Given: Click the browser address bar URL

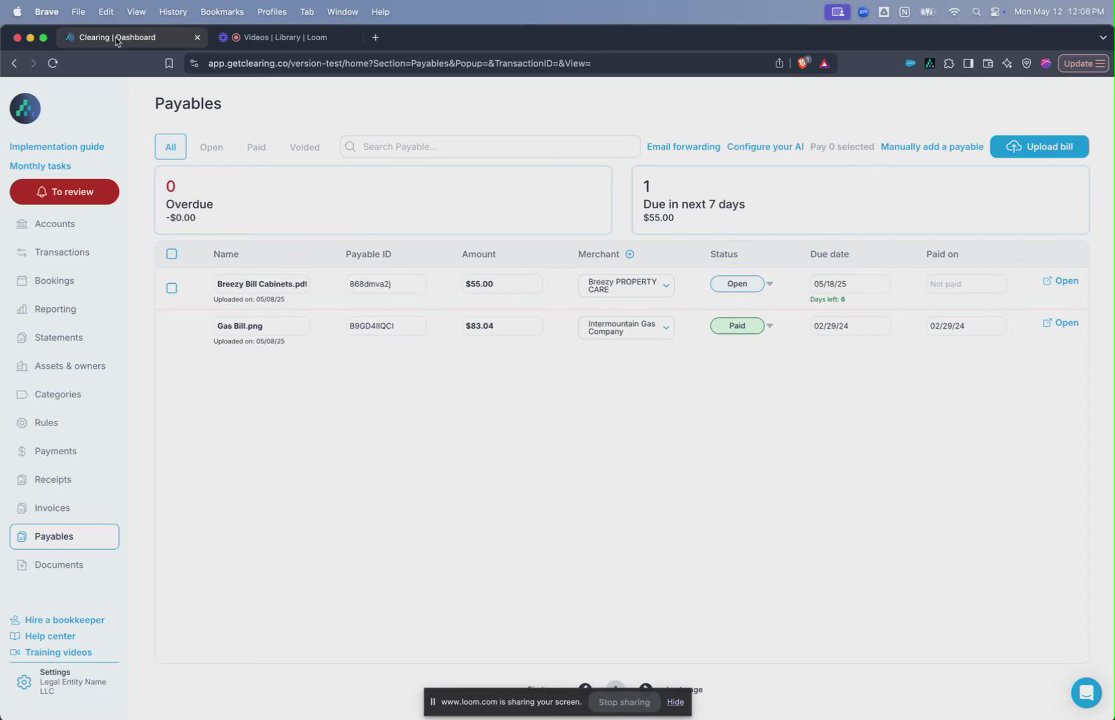Looking at the screenshot, I should [x=399, y=63].
